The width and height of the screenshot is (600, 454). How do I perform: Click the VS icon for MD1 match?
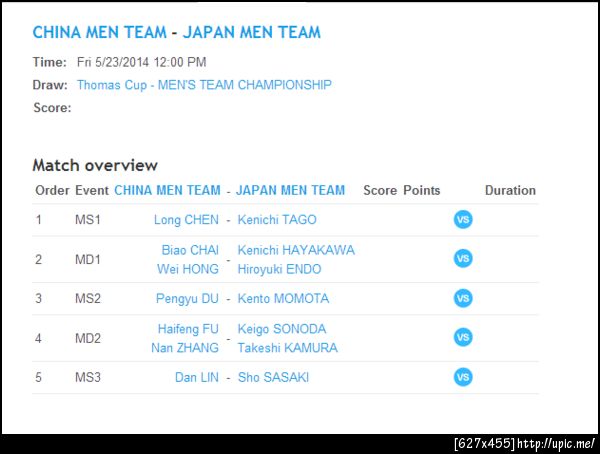(x=463, y=259)
